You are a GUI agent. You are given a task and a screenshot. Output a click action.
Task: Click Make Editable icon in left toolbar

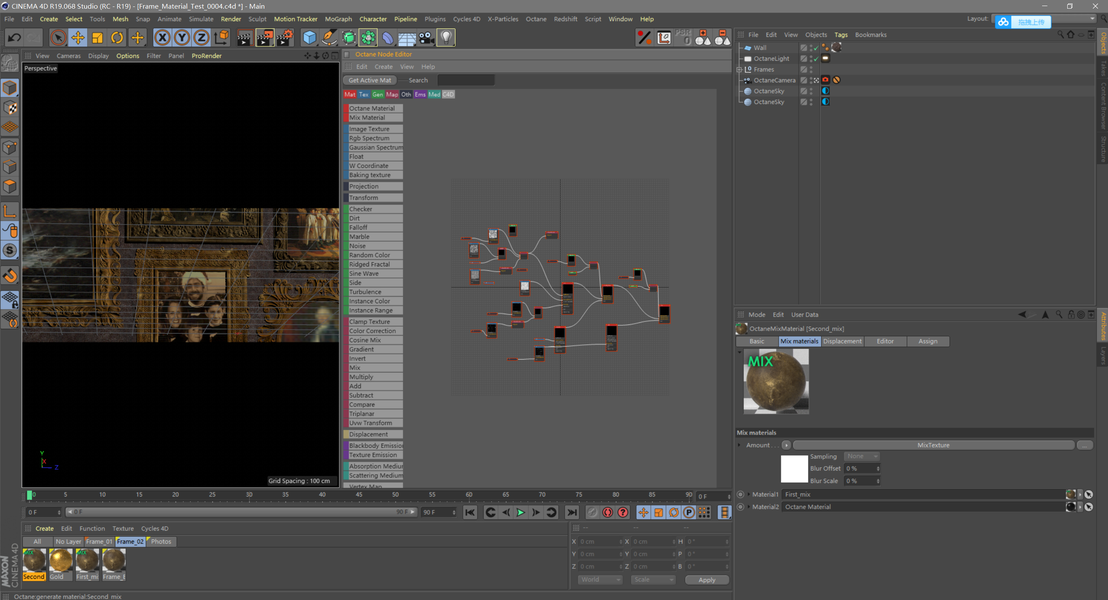[x=10, y=63]
